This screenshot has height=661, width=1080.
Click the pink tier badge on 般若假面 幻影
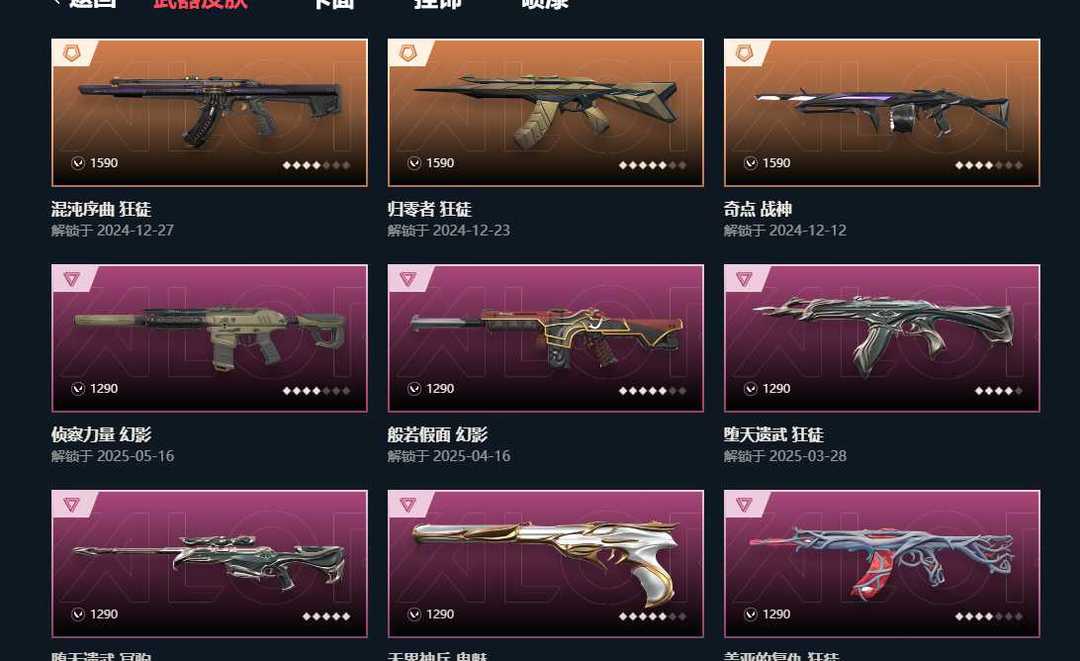point(408,279)
